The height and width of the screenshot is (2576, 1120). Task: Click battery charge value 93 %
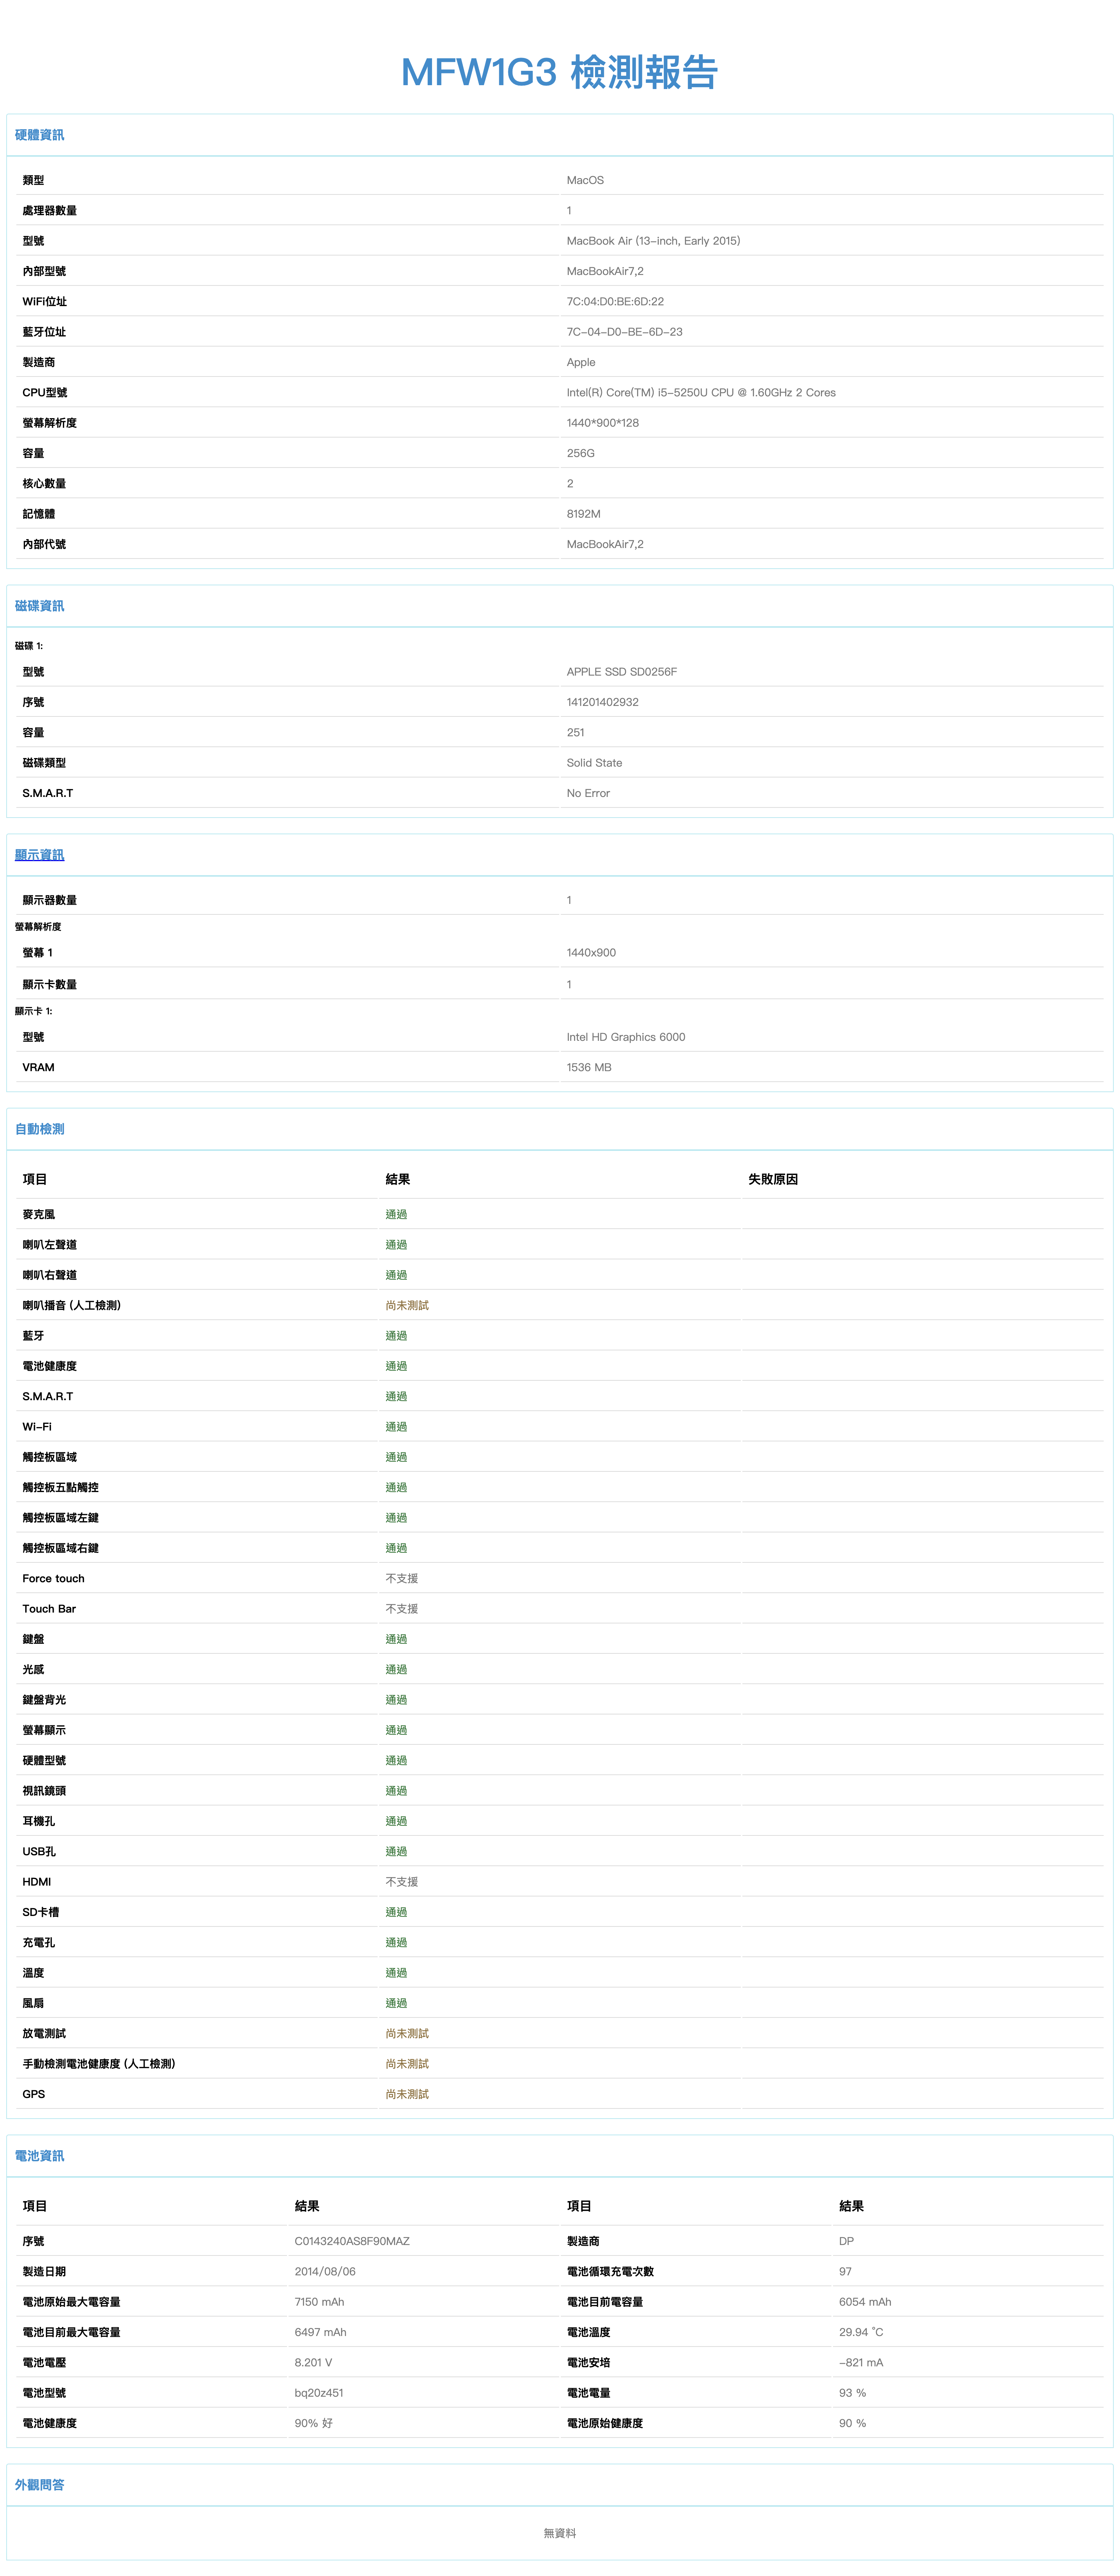pos(852,2393)
